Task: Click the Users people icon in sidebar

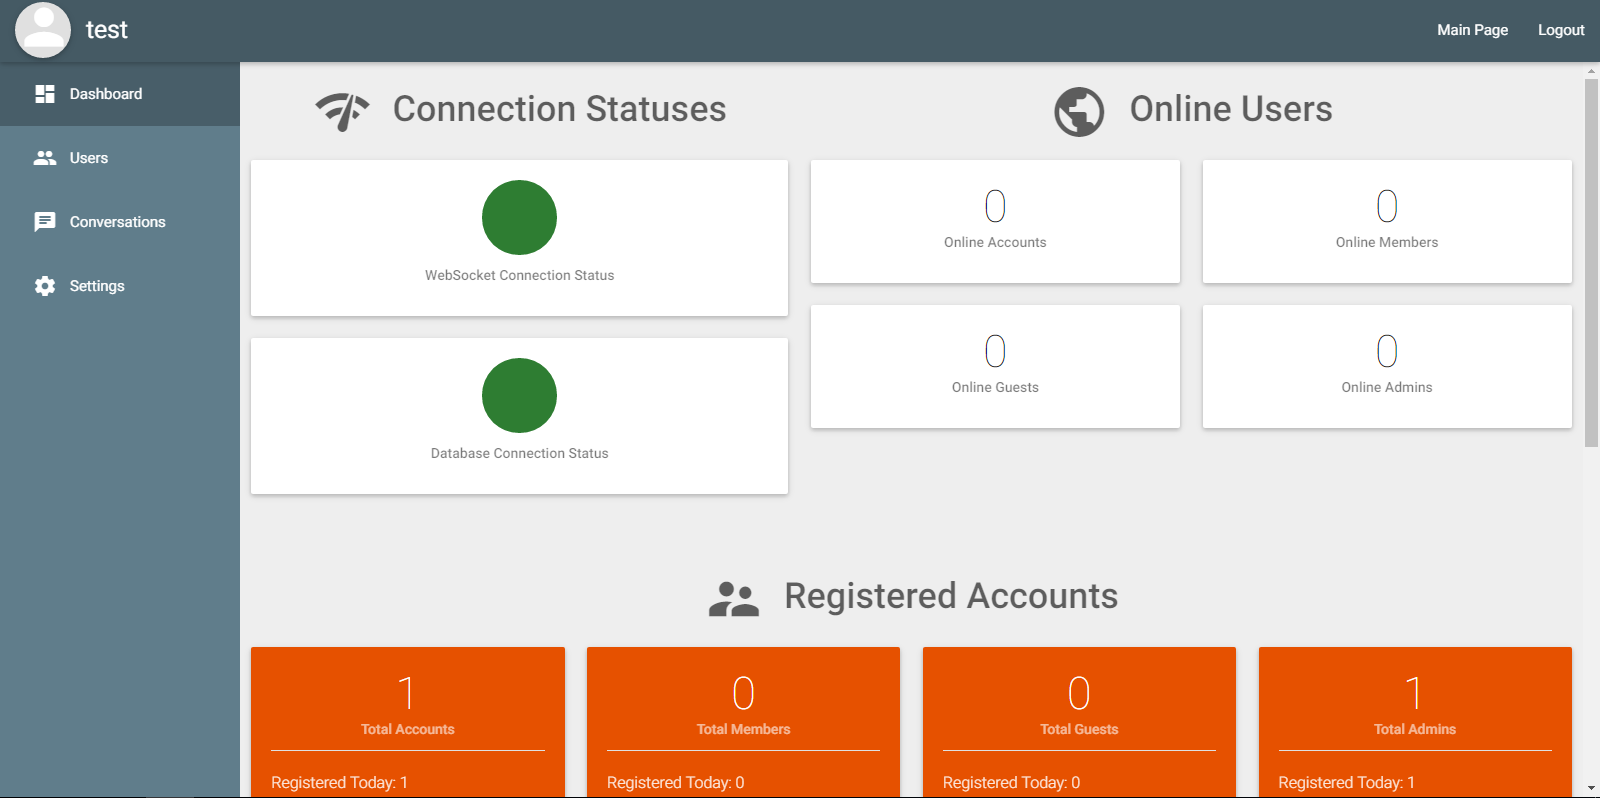Action: click(45, 158)
